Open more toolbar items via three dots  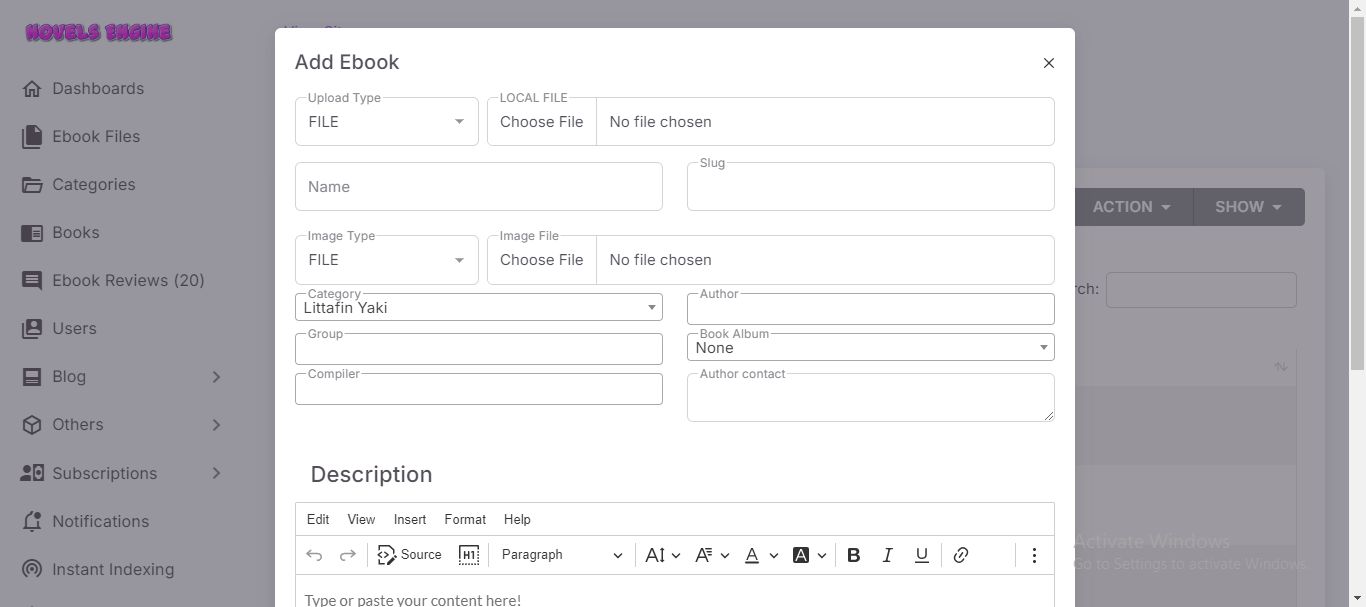[x=1034, y=555]
